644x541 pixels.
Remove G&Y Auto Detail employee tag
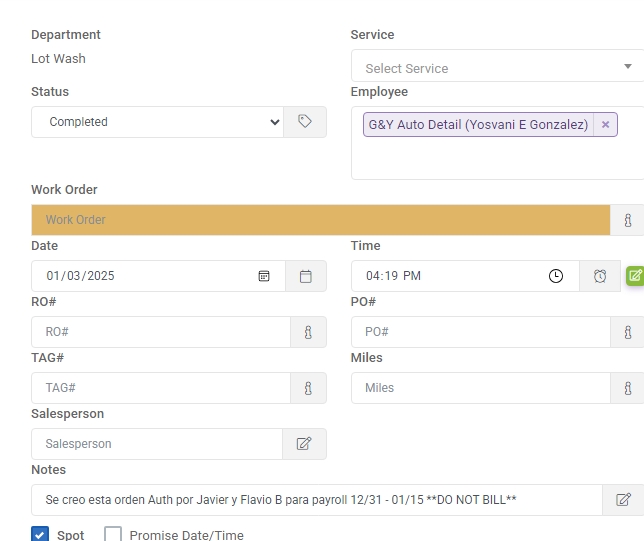tap(605, 125)
